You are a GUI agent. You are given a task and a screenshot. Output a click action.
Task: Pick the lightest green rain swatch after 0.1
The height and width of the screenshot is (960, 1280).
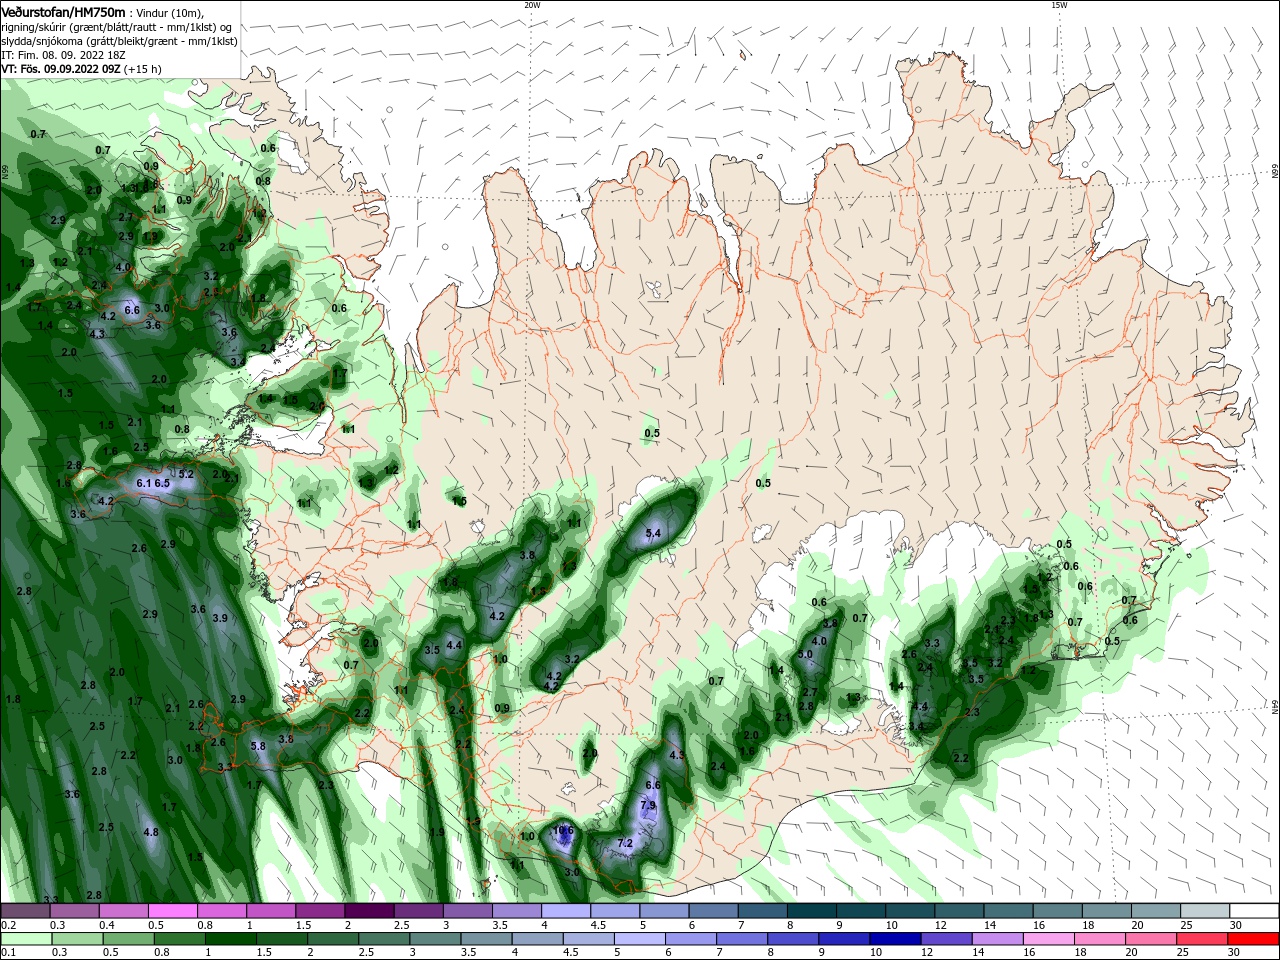[26, 939]
